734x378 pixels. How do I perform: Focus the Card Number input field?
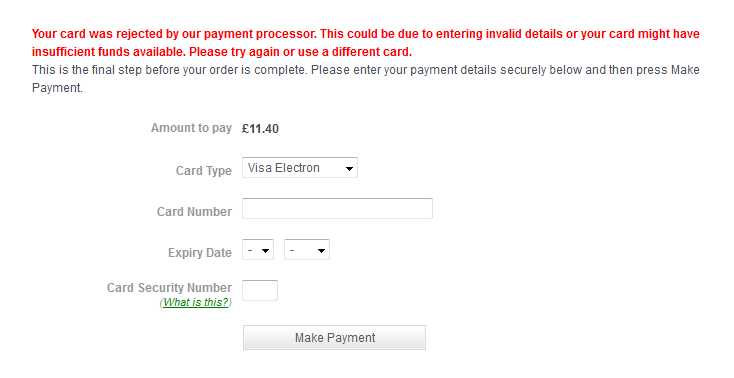tap(337, 208)
